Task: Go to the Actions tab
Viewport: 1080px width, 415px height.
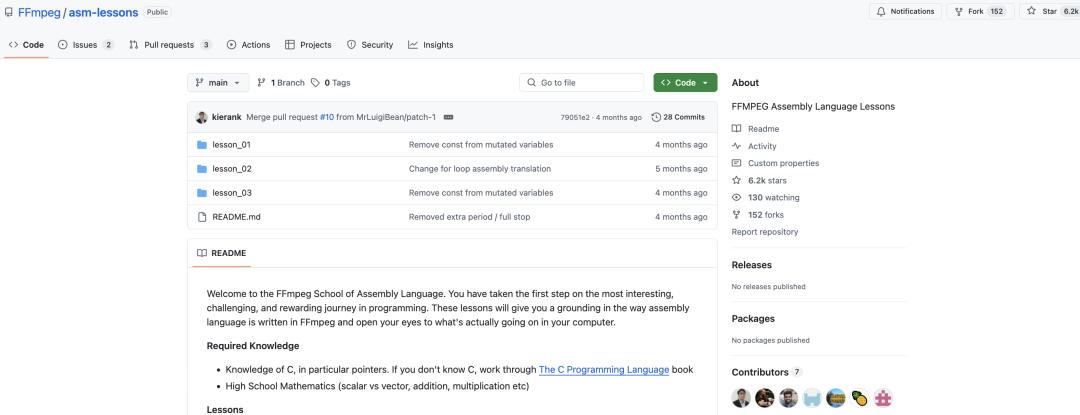Action: click(248, 45)
